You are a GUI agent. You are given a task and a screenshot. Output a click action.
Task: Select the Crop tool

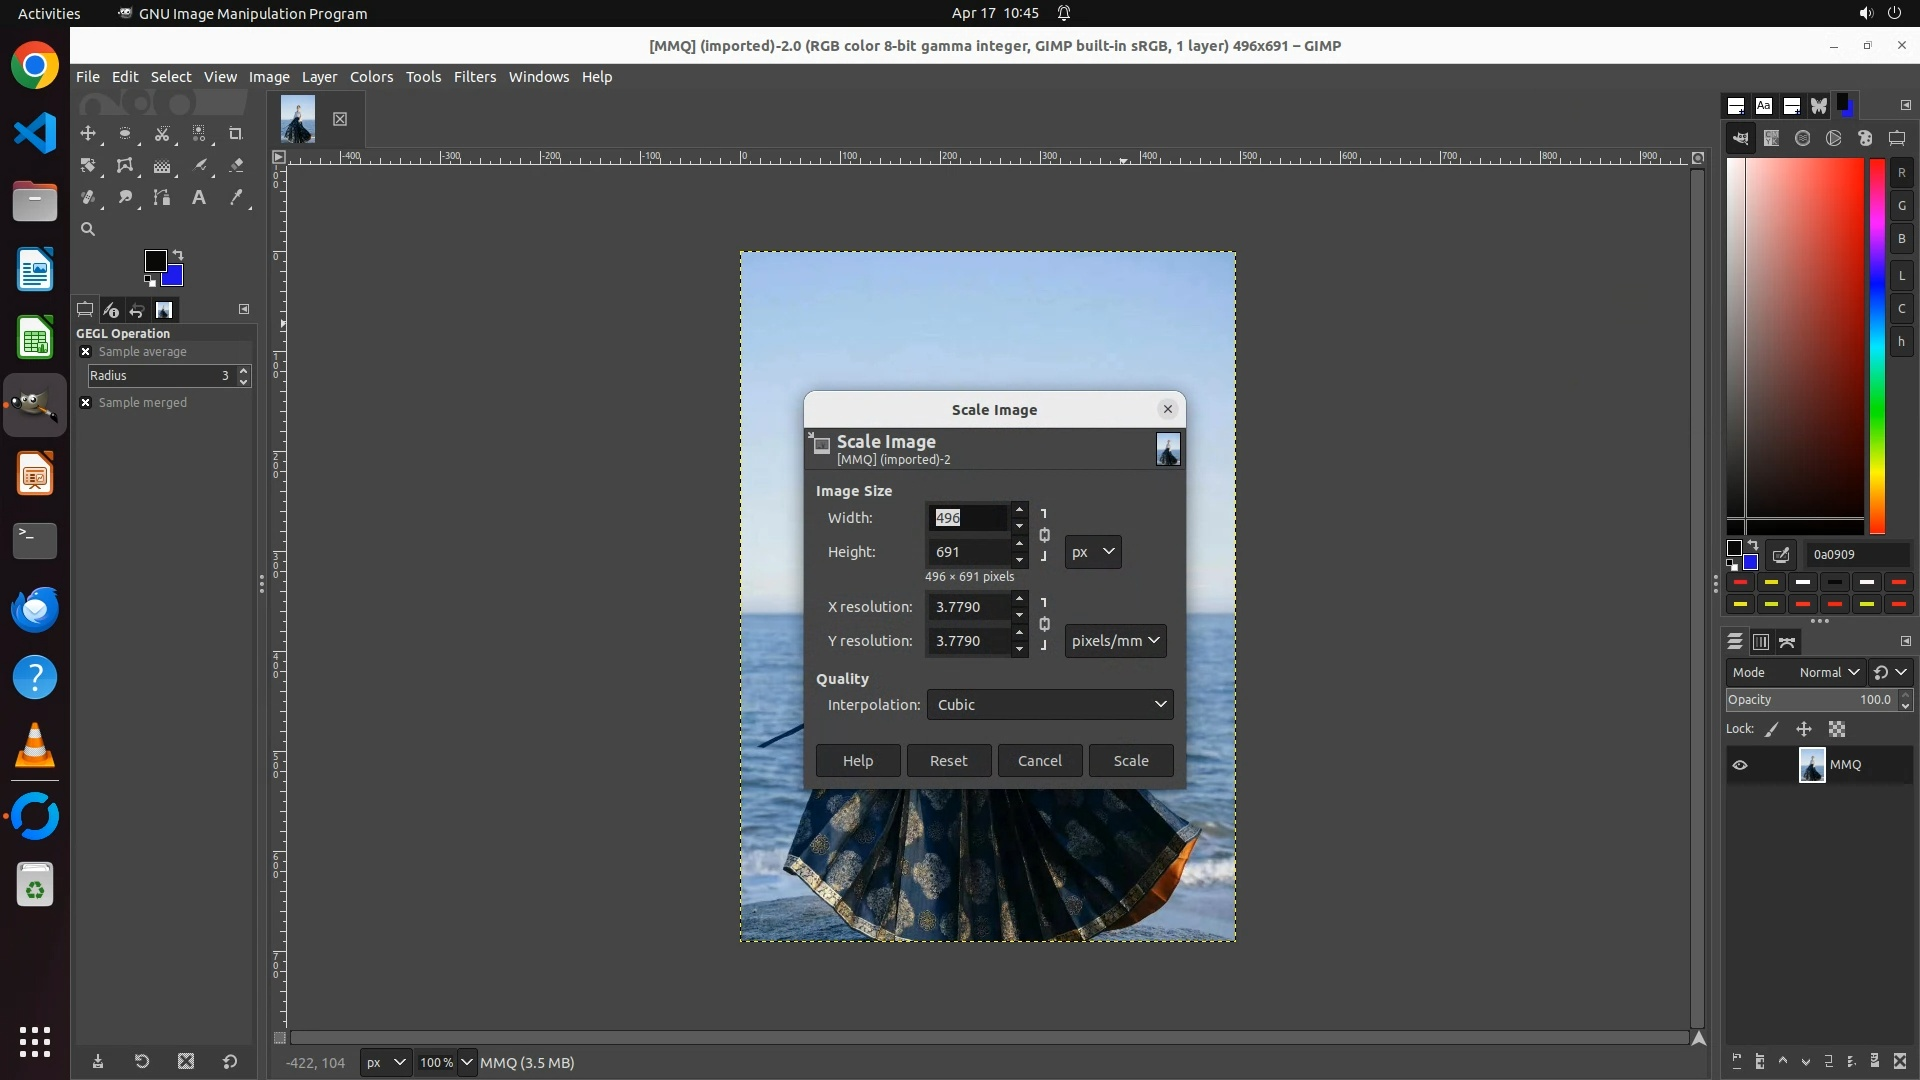pyautogui.click(x=236, y=134)
